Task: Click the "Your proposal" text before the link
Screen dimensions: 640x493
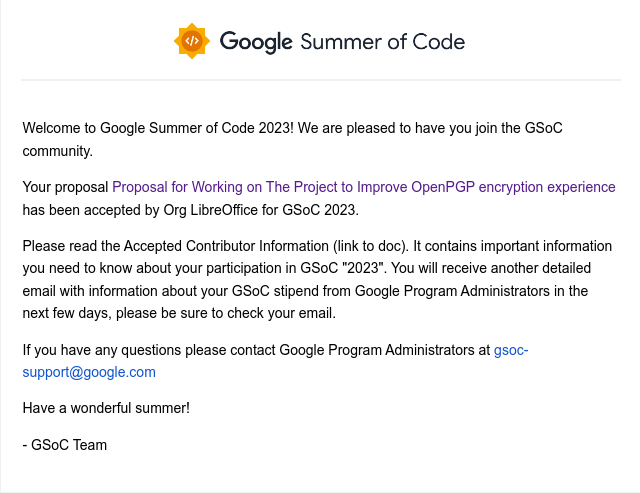Action: coord(65,187)
